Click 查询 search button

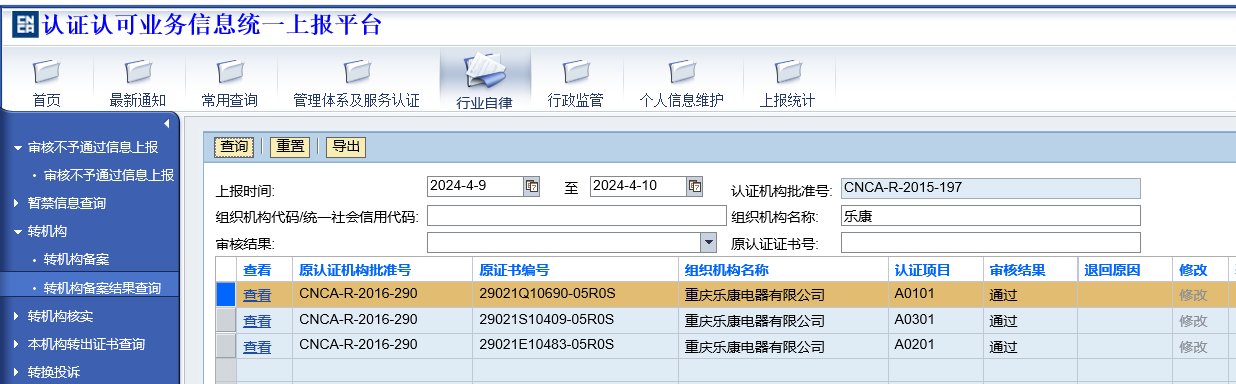click(235, 147)
